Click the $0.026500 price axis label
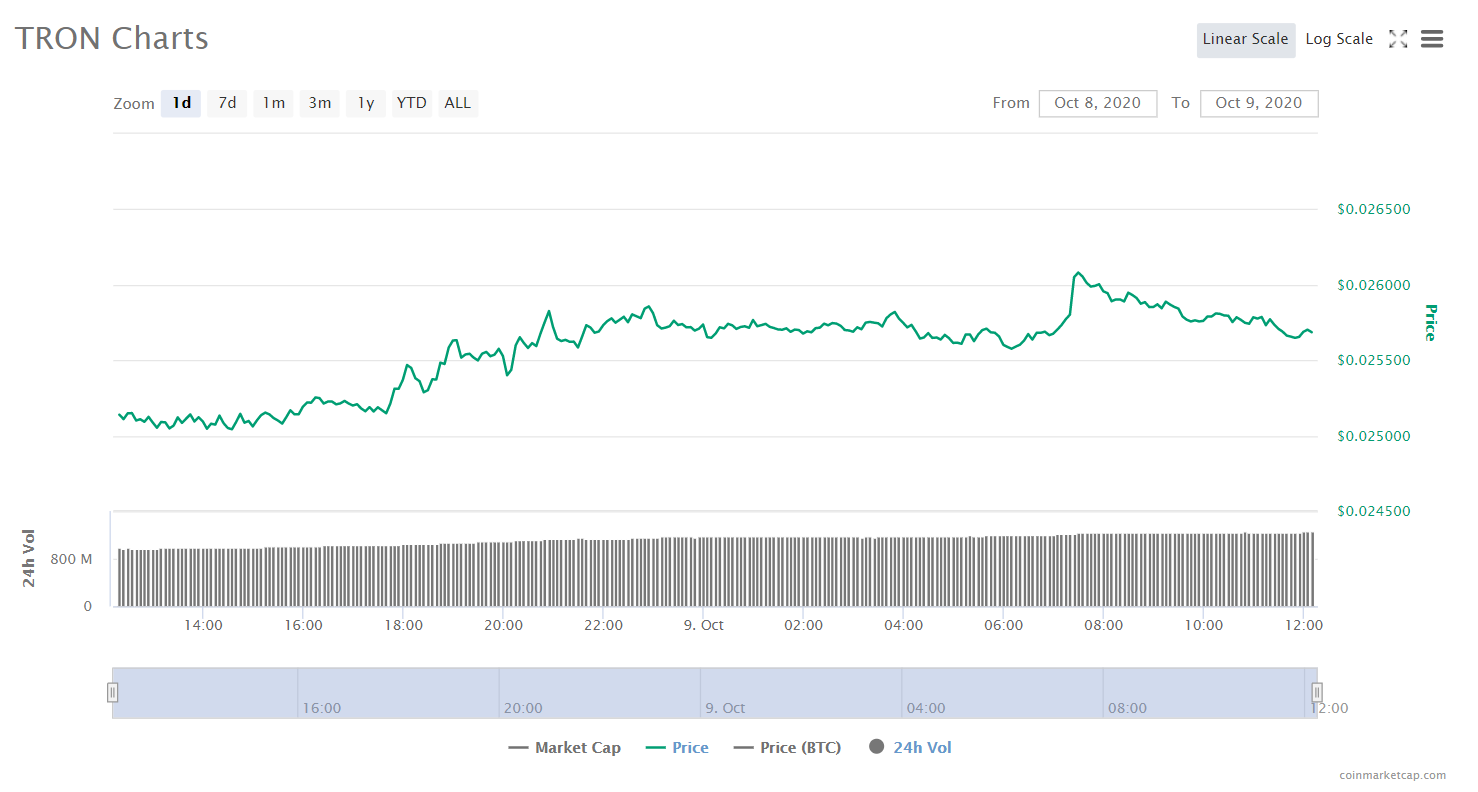 tap(1374, 209)
